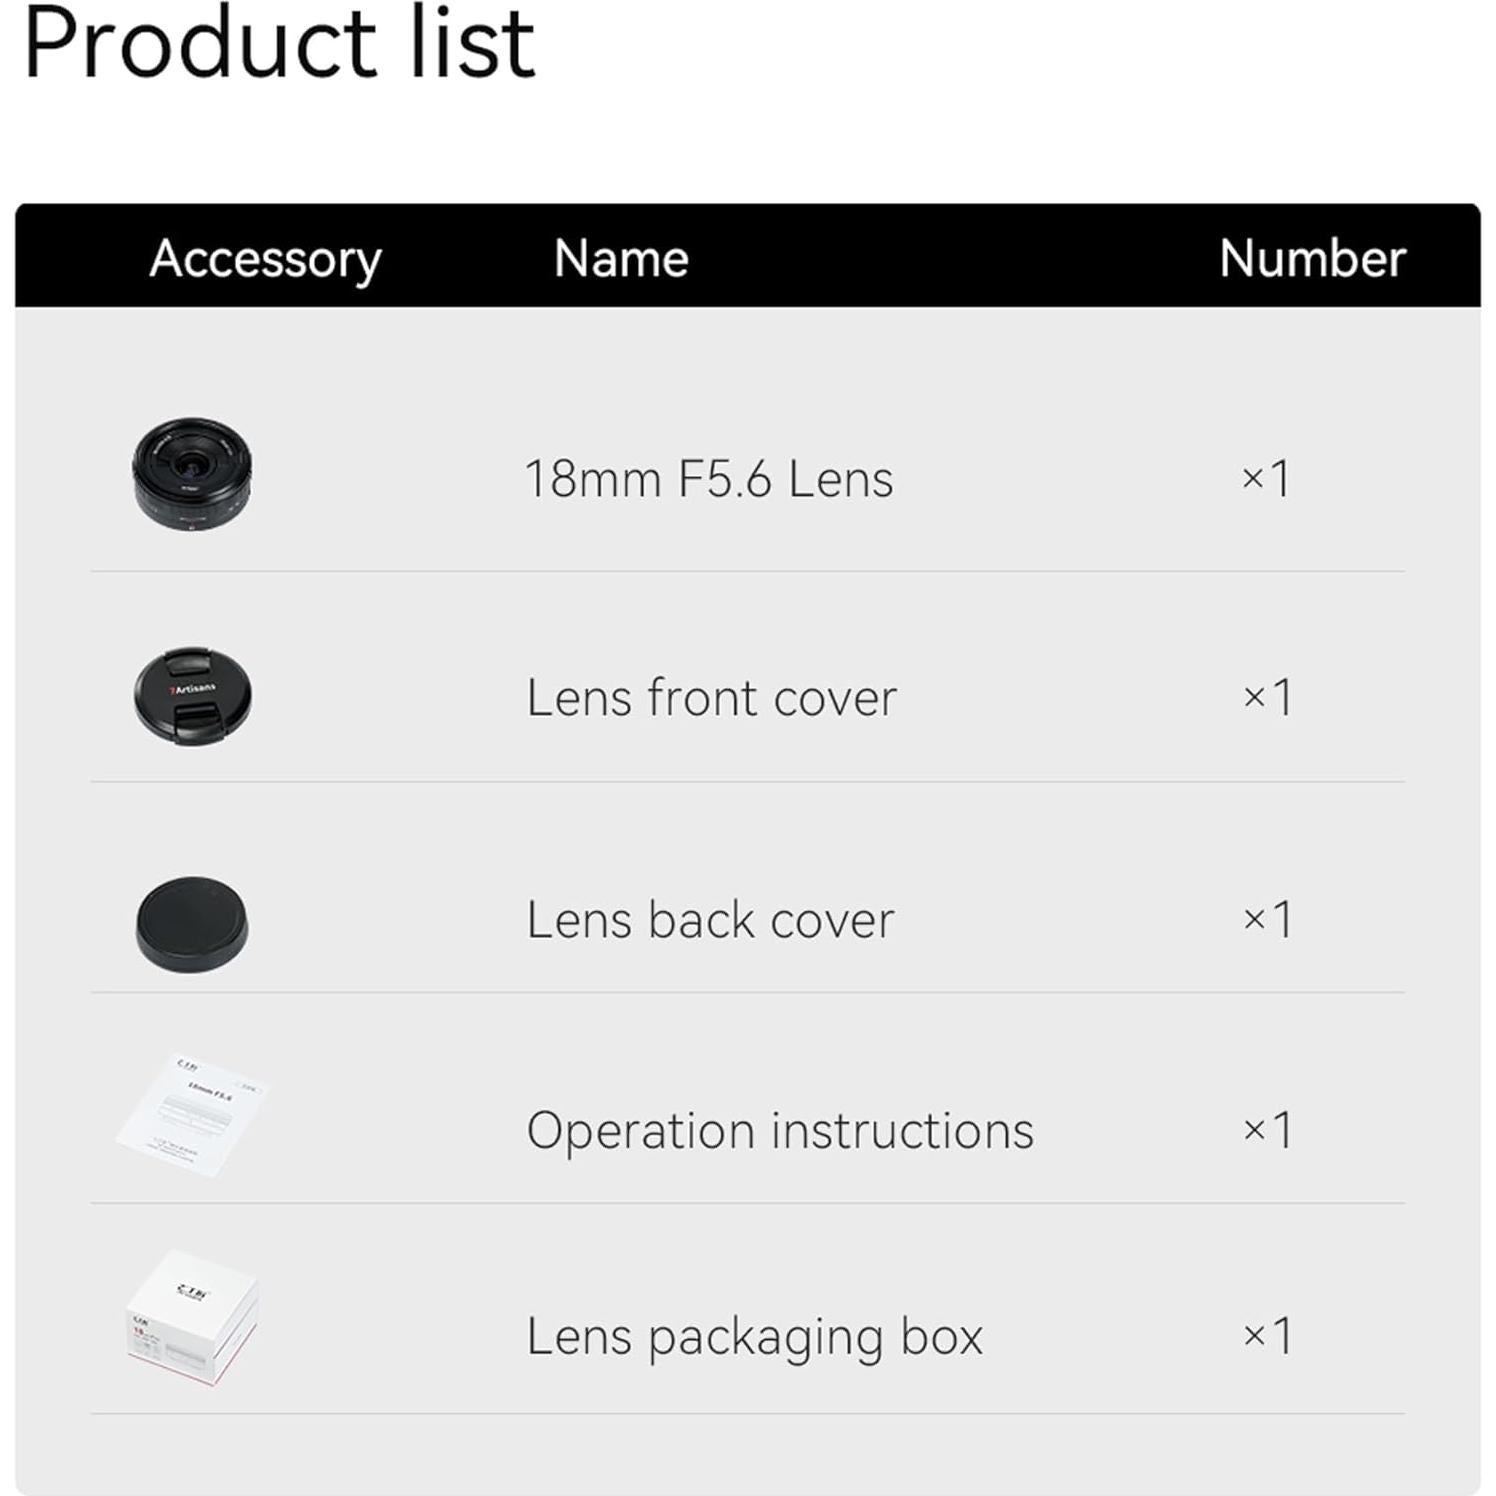Click the ×1 quantity for front cover
The image size is (1496, 1496).
tap(1267, 697)
